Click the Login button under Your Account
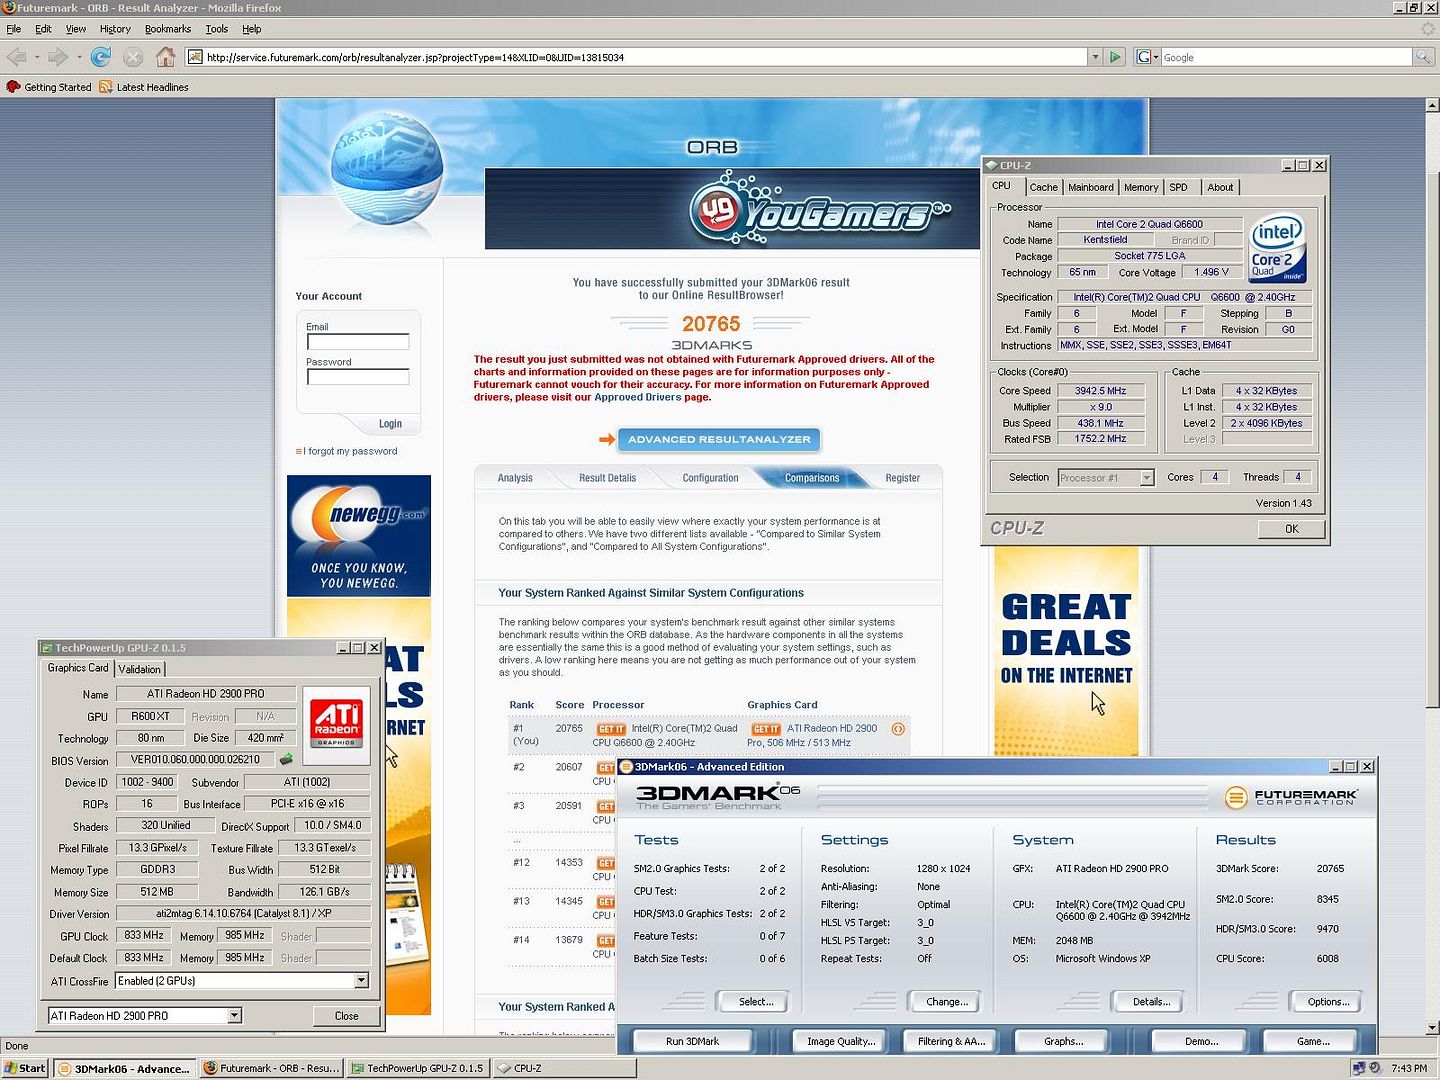Screen dimensions: 1440x1080 (390, 424)
